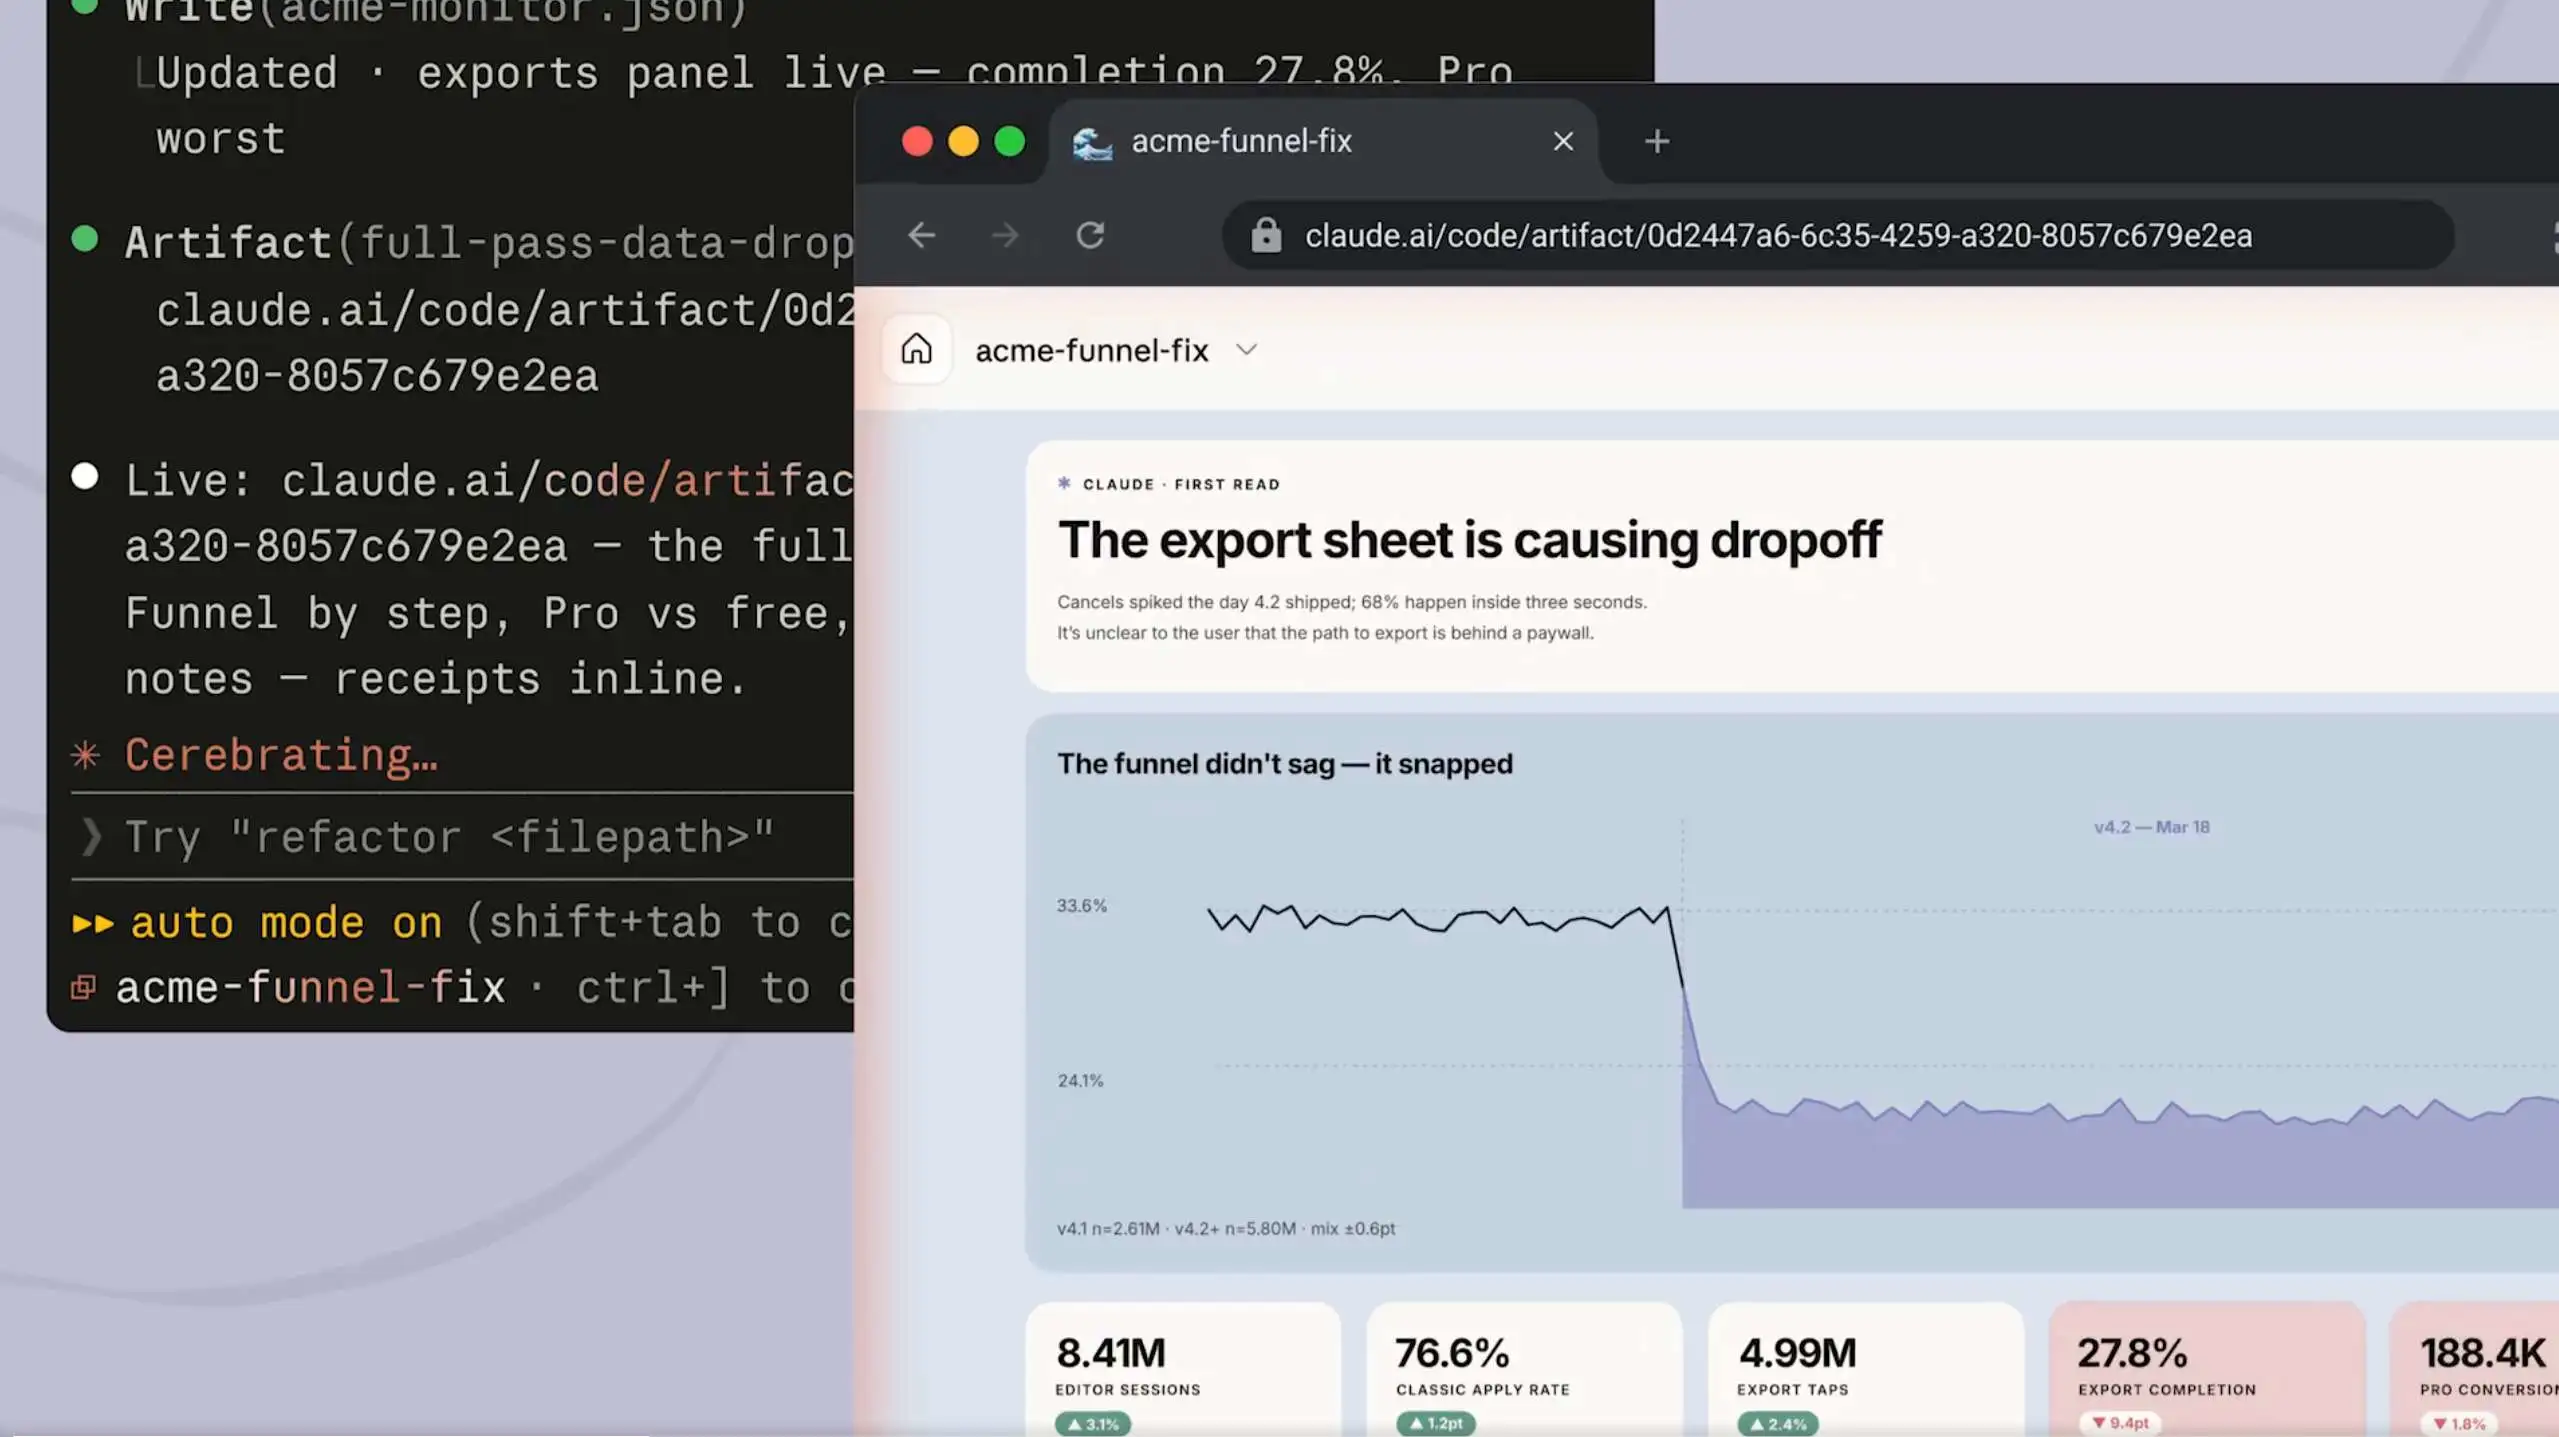2559x1437 pixels.
Task: Click the 24.1% axis label on the chart
Action: (x=1080, y=1081)
